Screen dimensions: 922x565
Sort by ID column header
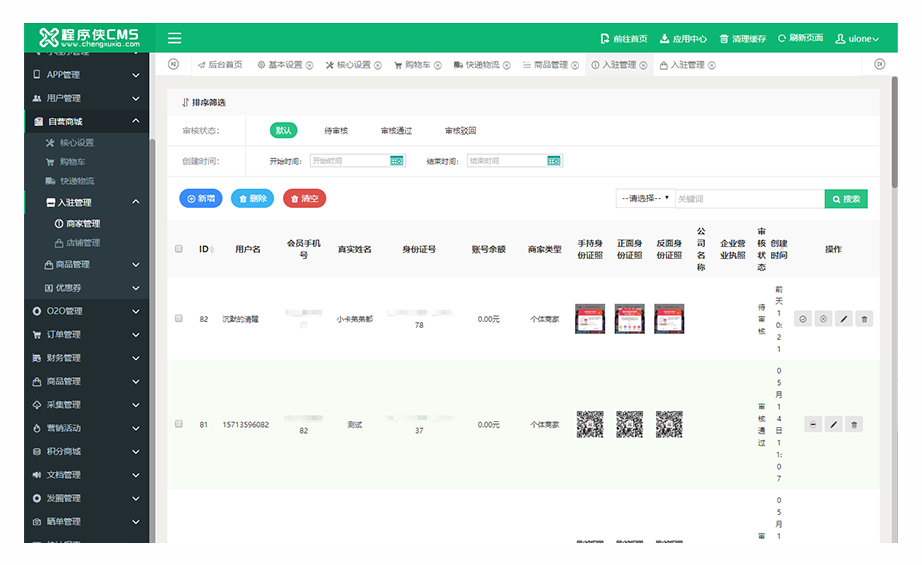206,249
